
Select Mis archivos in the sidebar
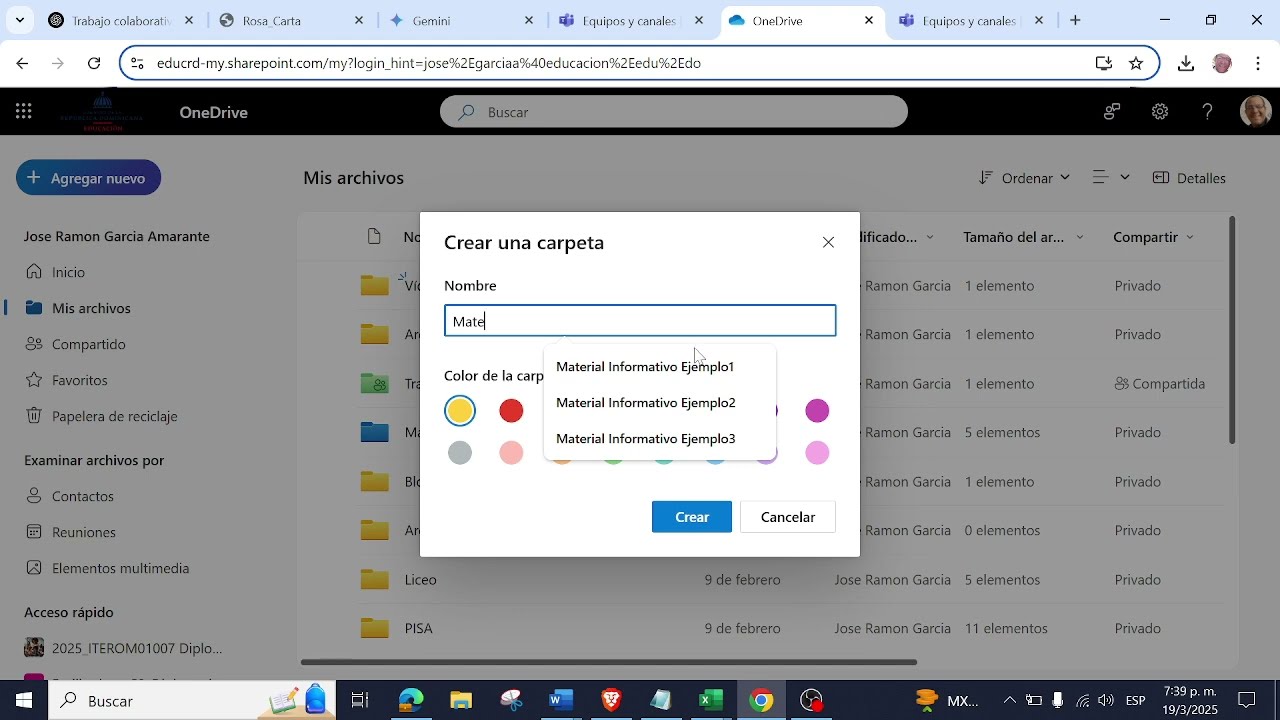tap(91, 308)
